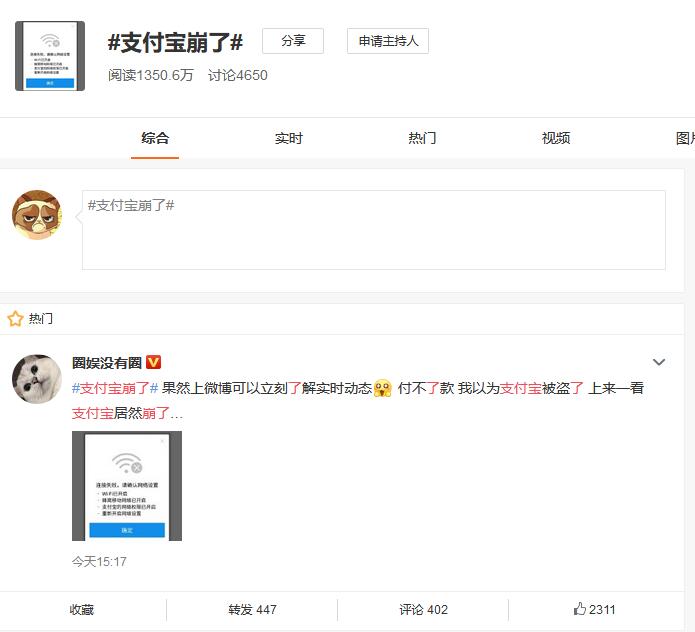Click 收藏 to favorite the post
This screenshot has width=695, height=632.
pos(82,609)
